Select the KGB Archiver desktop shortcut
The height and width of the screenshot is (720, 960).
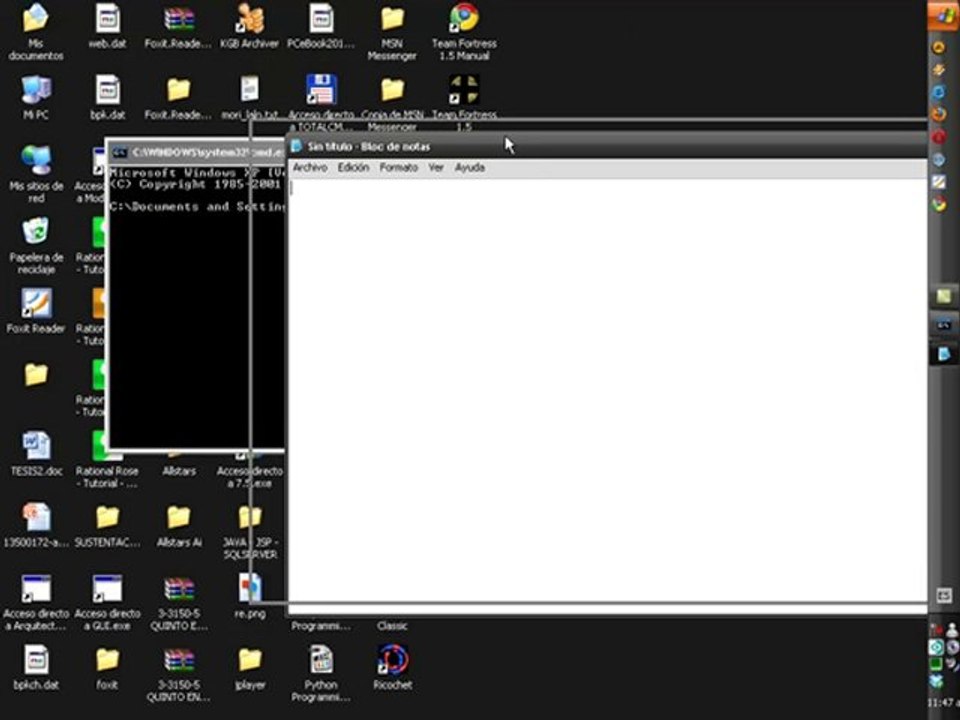tap(249, 26)
